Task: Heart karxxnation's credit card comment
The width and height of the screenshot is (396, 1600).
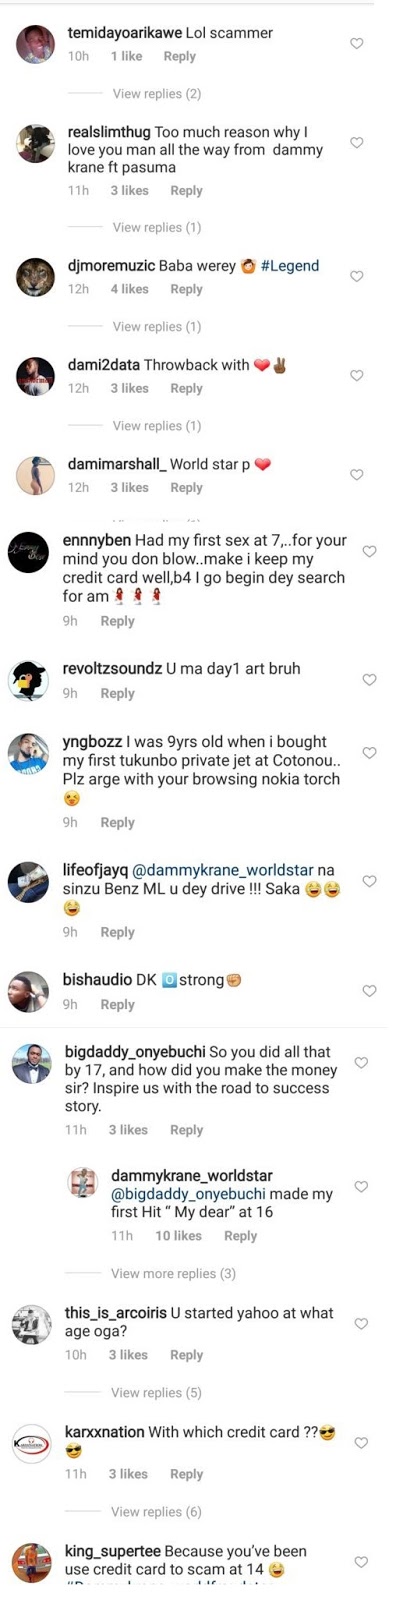Action: point(361,1443)
